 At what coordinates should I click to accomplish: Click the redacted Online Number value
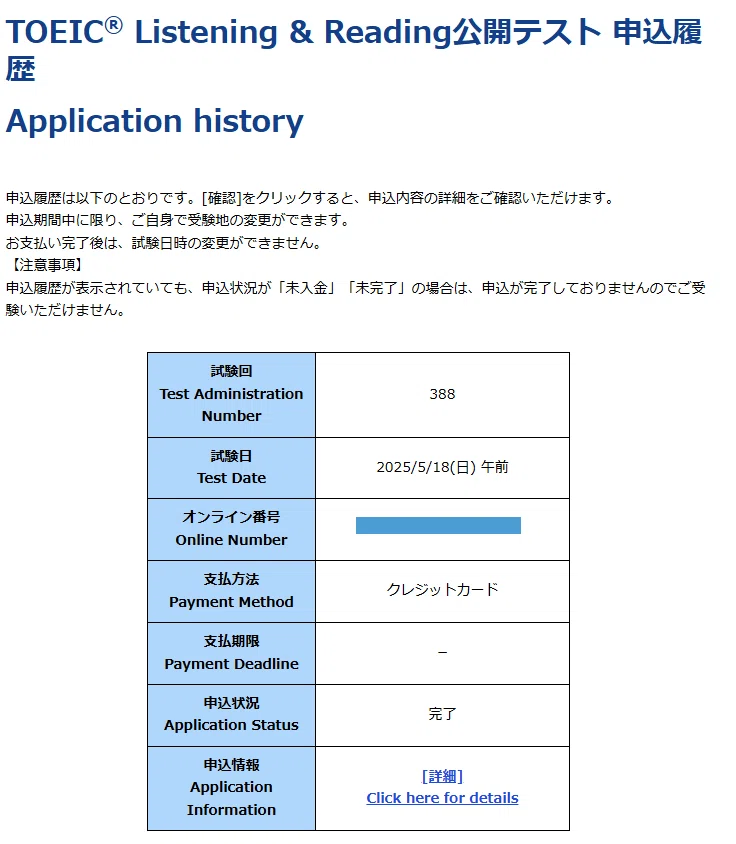(438, 525)
